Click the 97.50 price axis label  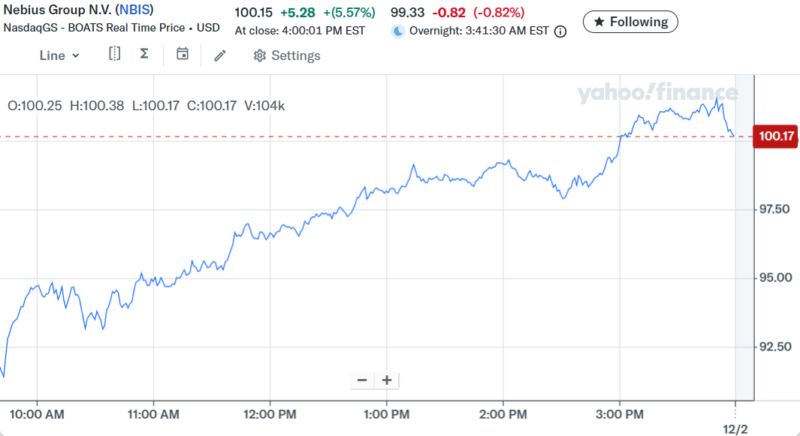click(773, 209)
